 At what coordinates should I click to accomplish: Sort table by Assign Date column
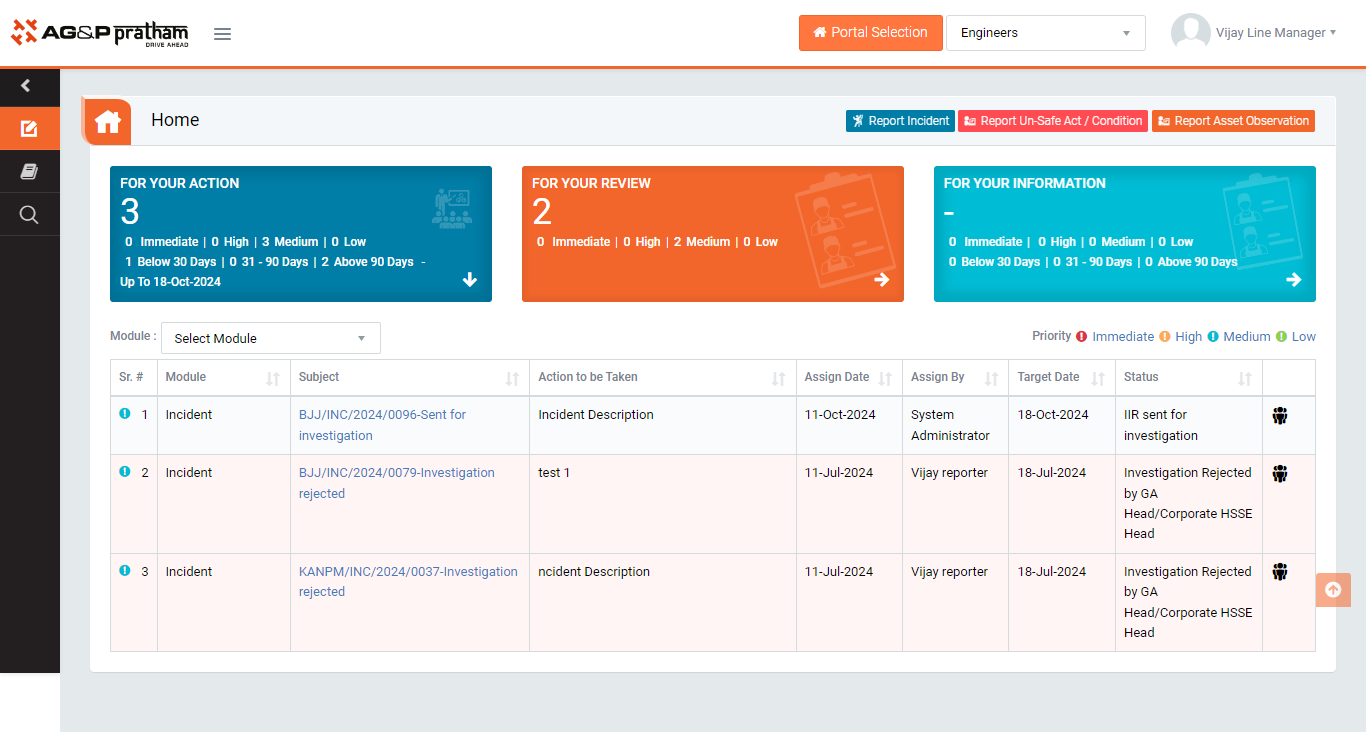884,379
